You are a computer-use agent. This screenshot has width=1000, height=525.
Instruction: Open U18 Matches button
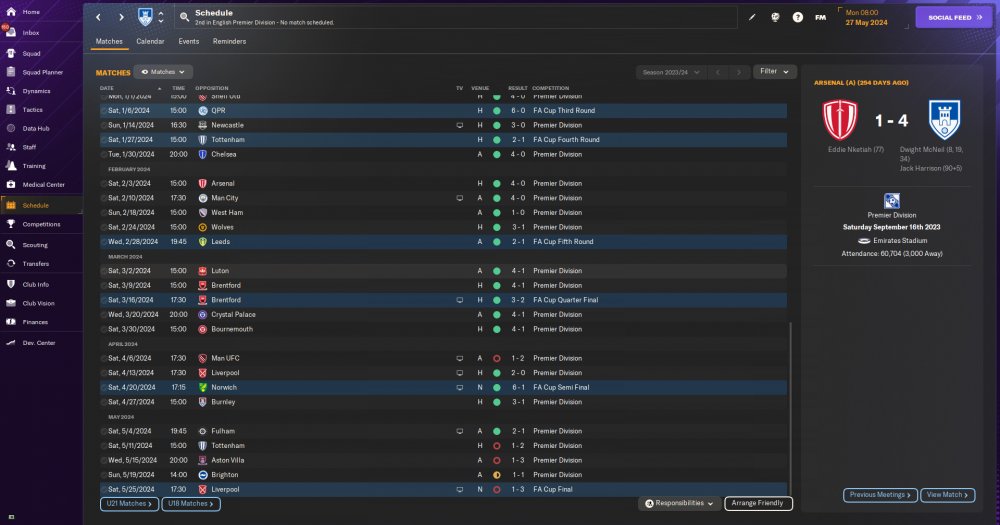coord(191,504)
